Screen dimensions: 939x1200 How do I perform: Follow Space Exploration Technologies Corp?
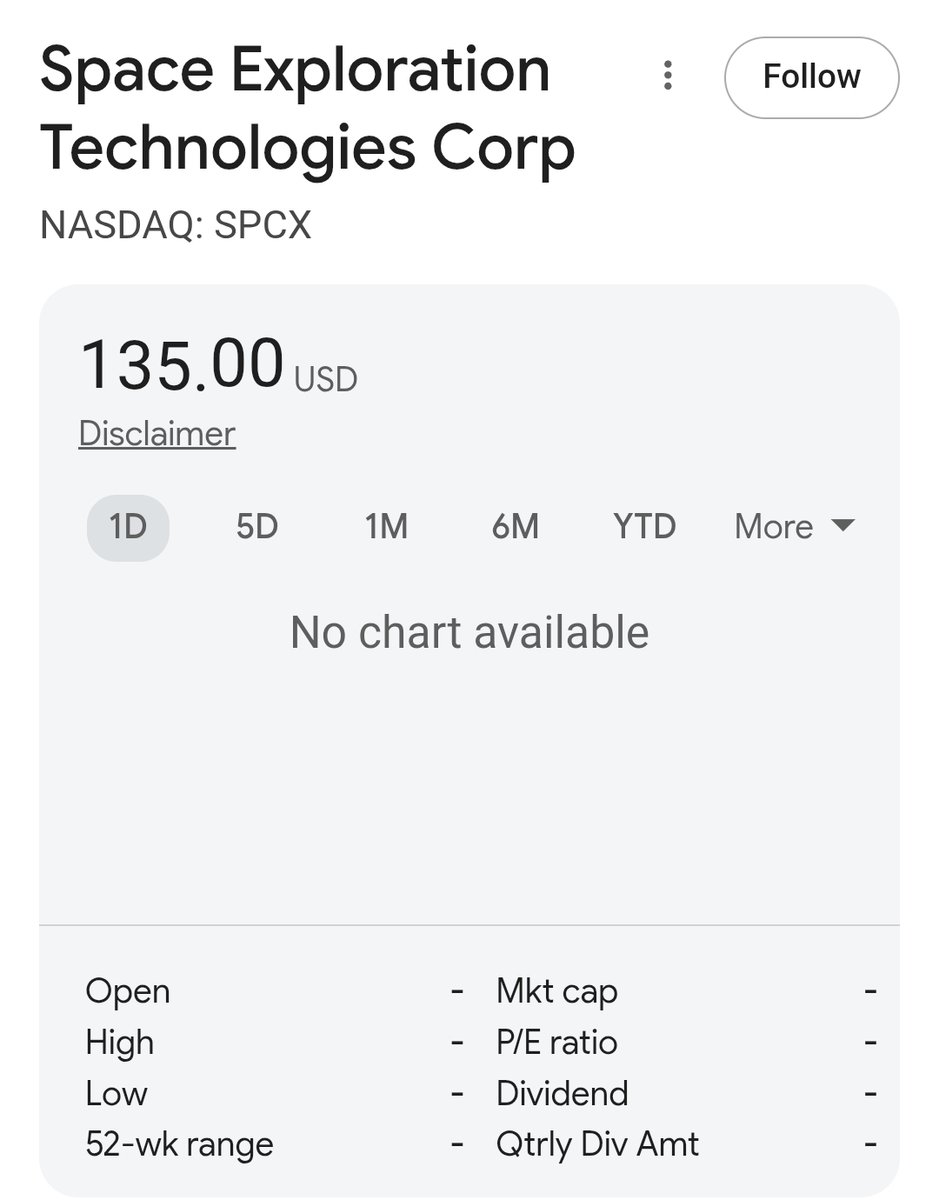coord(811,77)
